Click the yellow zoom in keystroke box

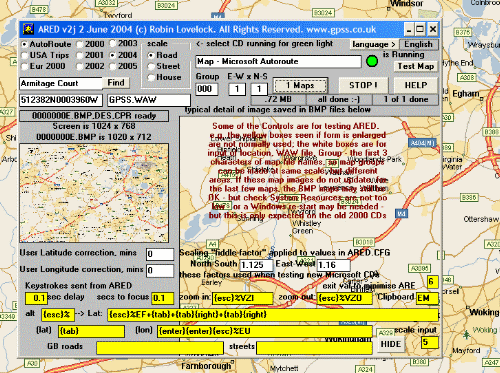243,298
